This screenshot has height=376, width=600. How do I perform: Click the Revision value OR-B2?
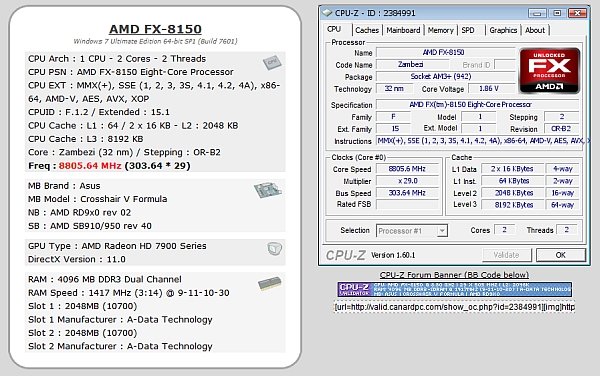tap(561, 129)
